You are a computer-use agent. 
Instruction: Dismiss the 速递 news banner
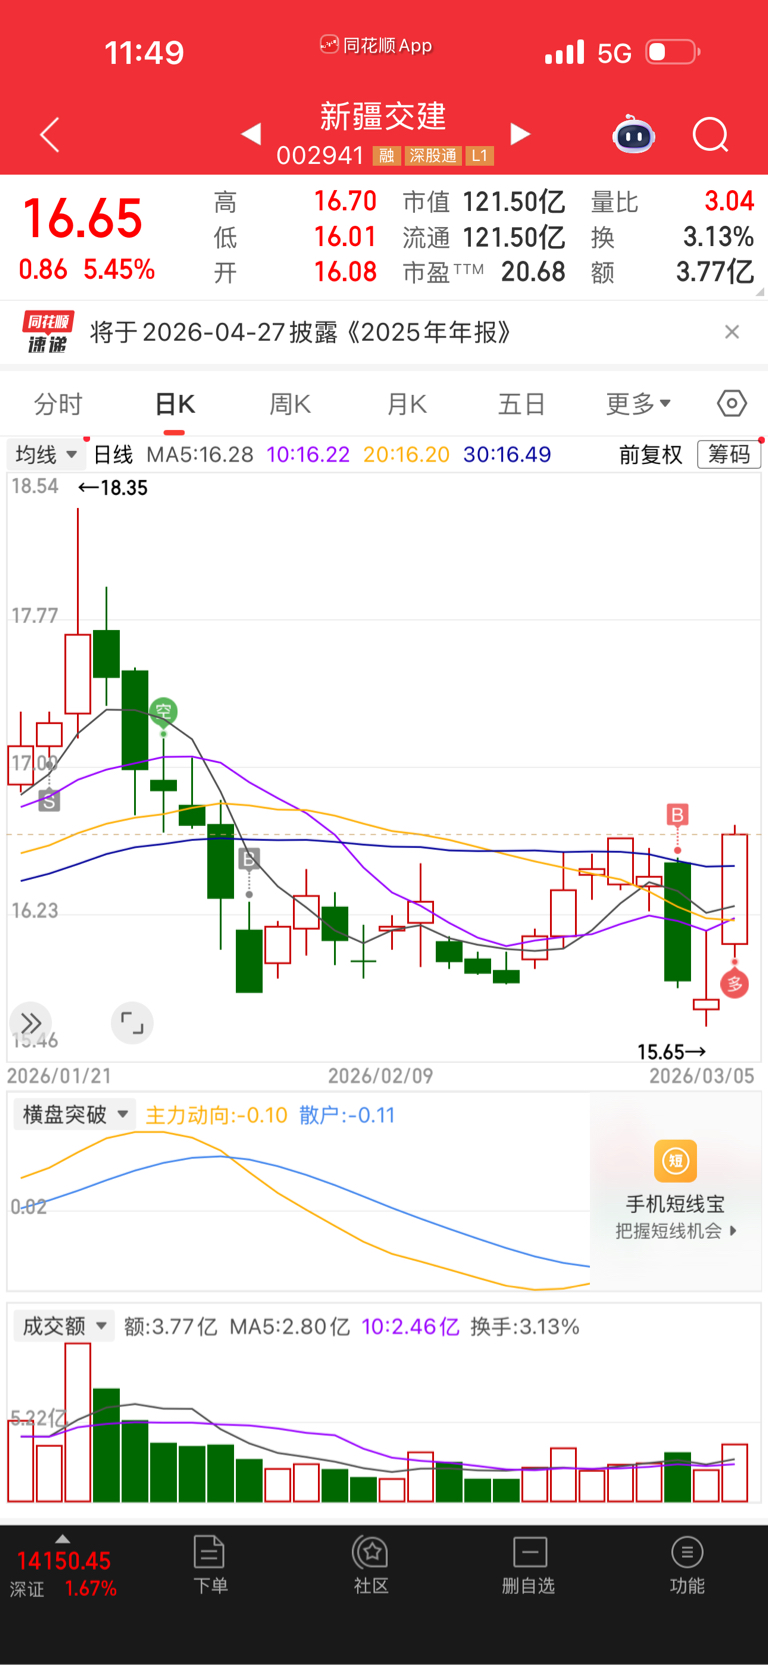click(x=732, y=332)
